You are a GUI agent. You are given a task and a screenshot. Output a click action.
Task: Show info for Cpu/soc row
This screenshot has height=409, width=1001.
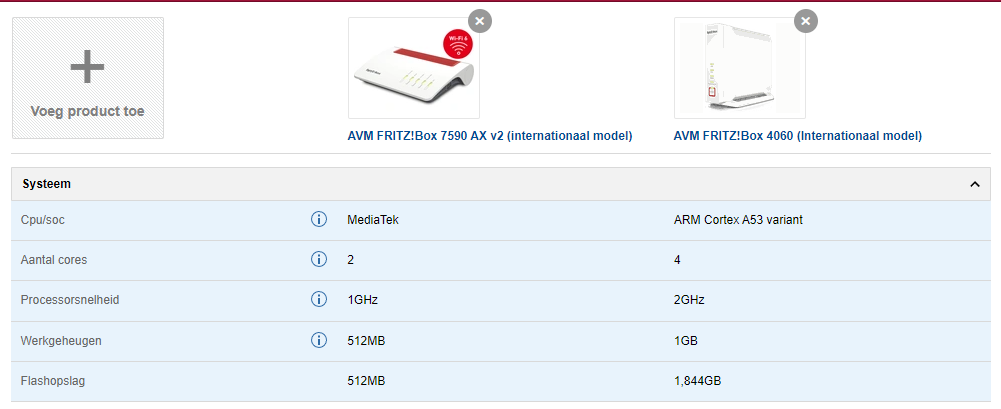click(x=319, y=220)
